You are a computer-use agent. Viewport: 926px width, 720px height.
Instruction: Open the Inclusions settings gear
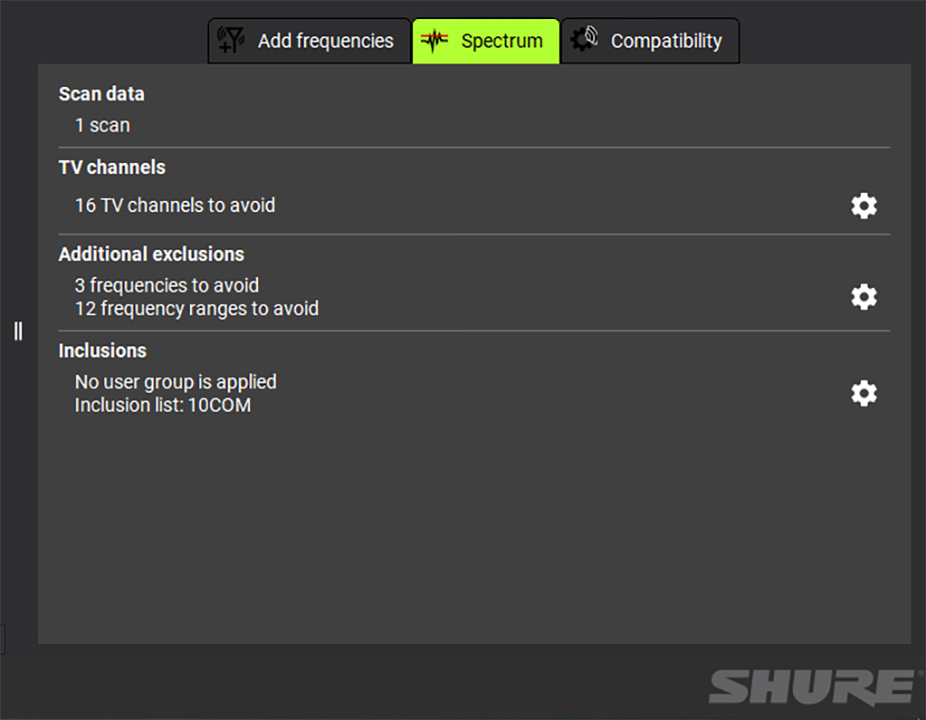pyautogui.click(x=863, y=393)
